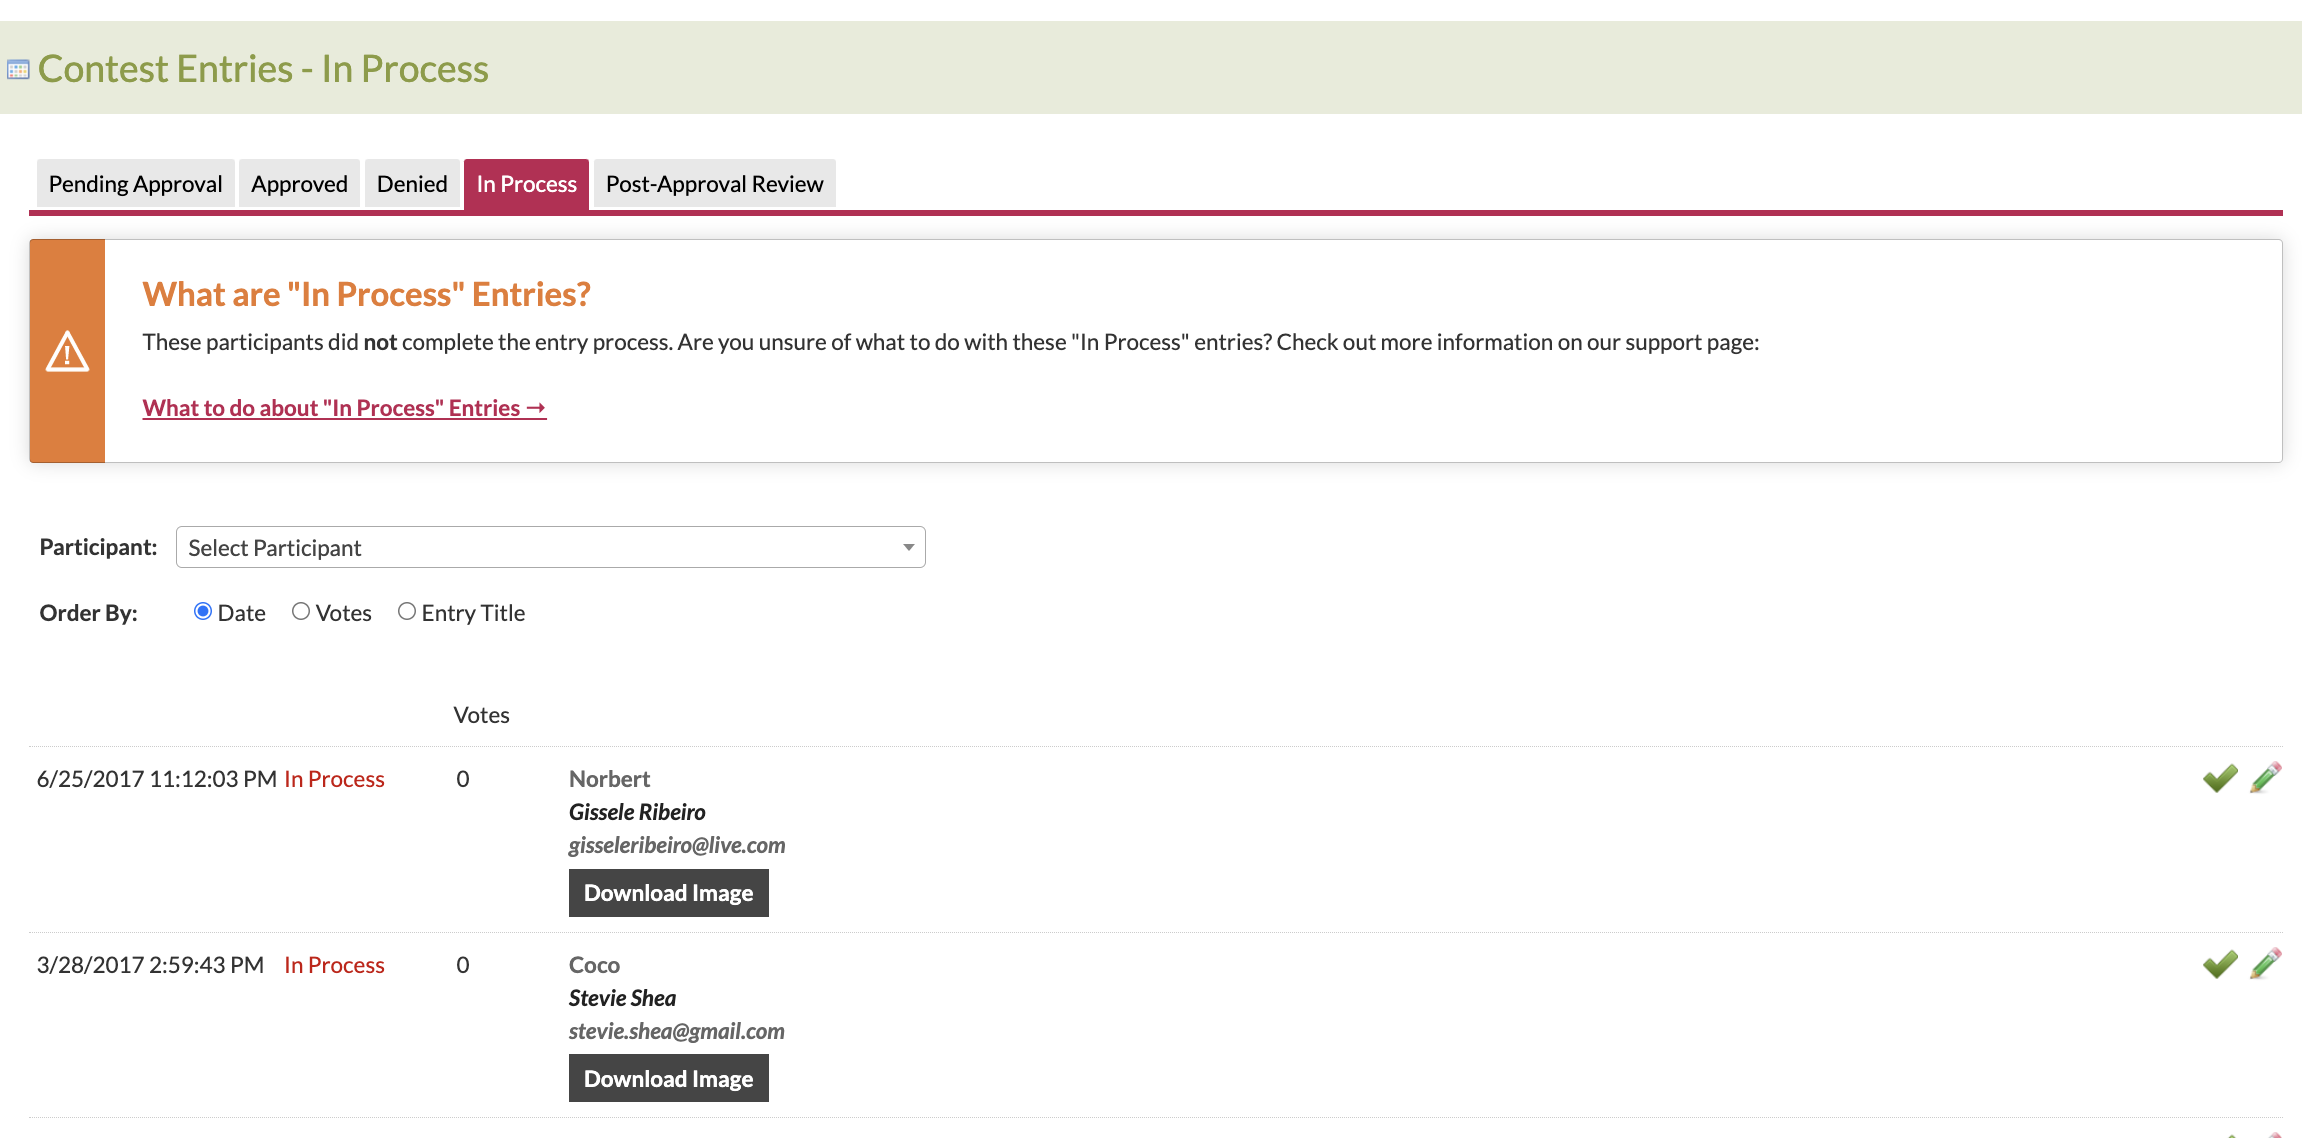Screen dimensions: 2302x1138
Task: Go to the Denied tab
Action: pos(412,184)
